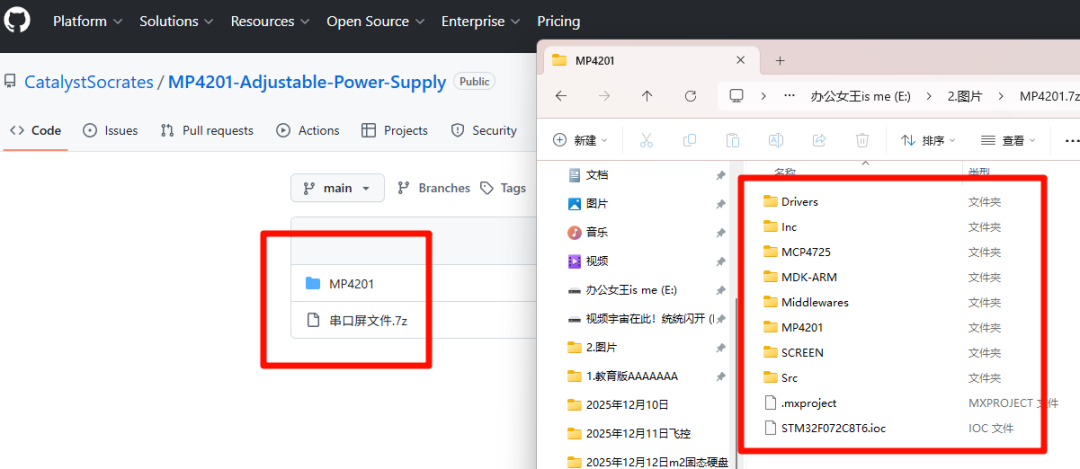Open the Actions tab

pos(308,130)
